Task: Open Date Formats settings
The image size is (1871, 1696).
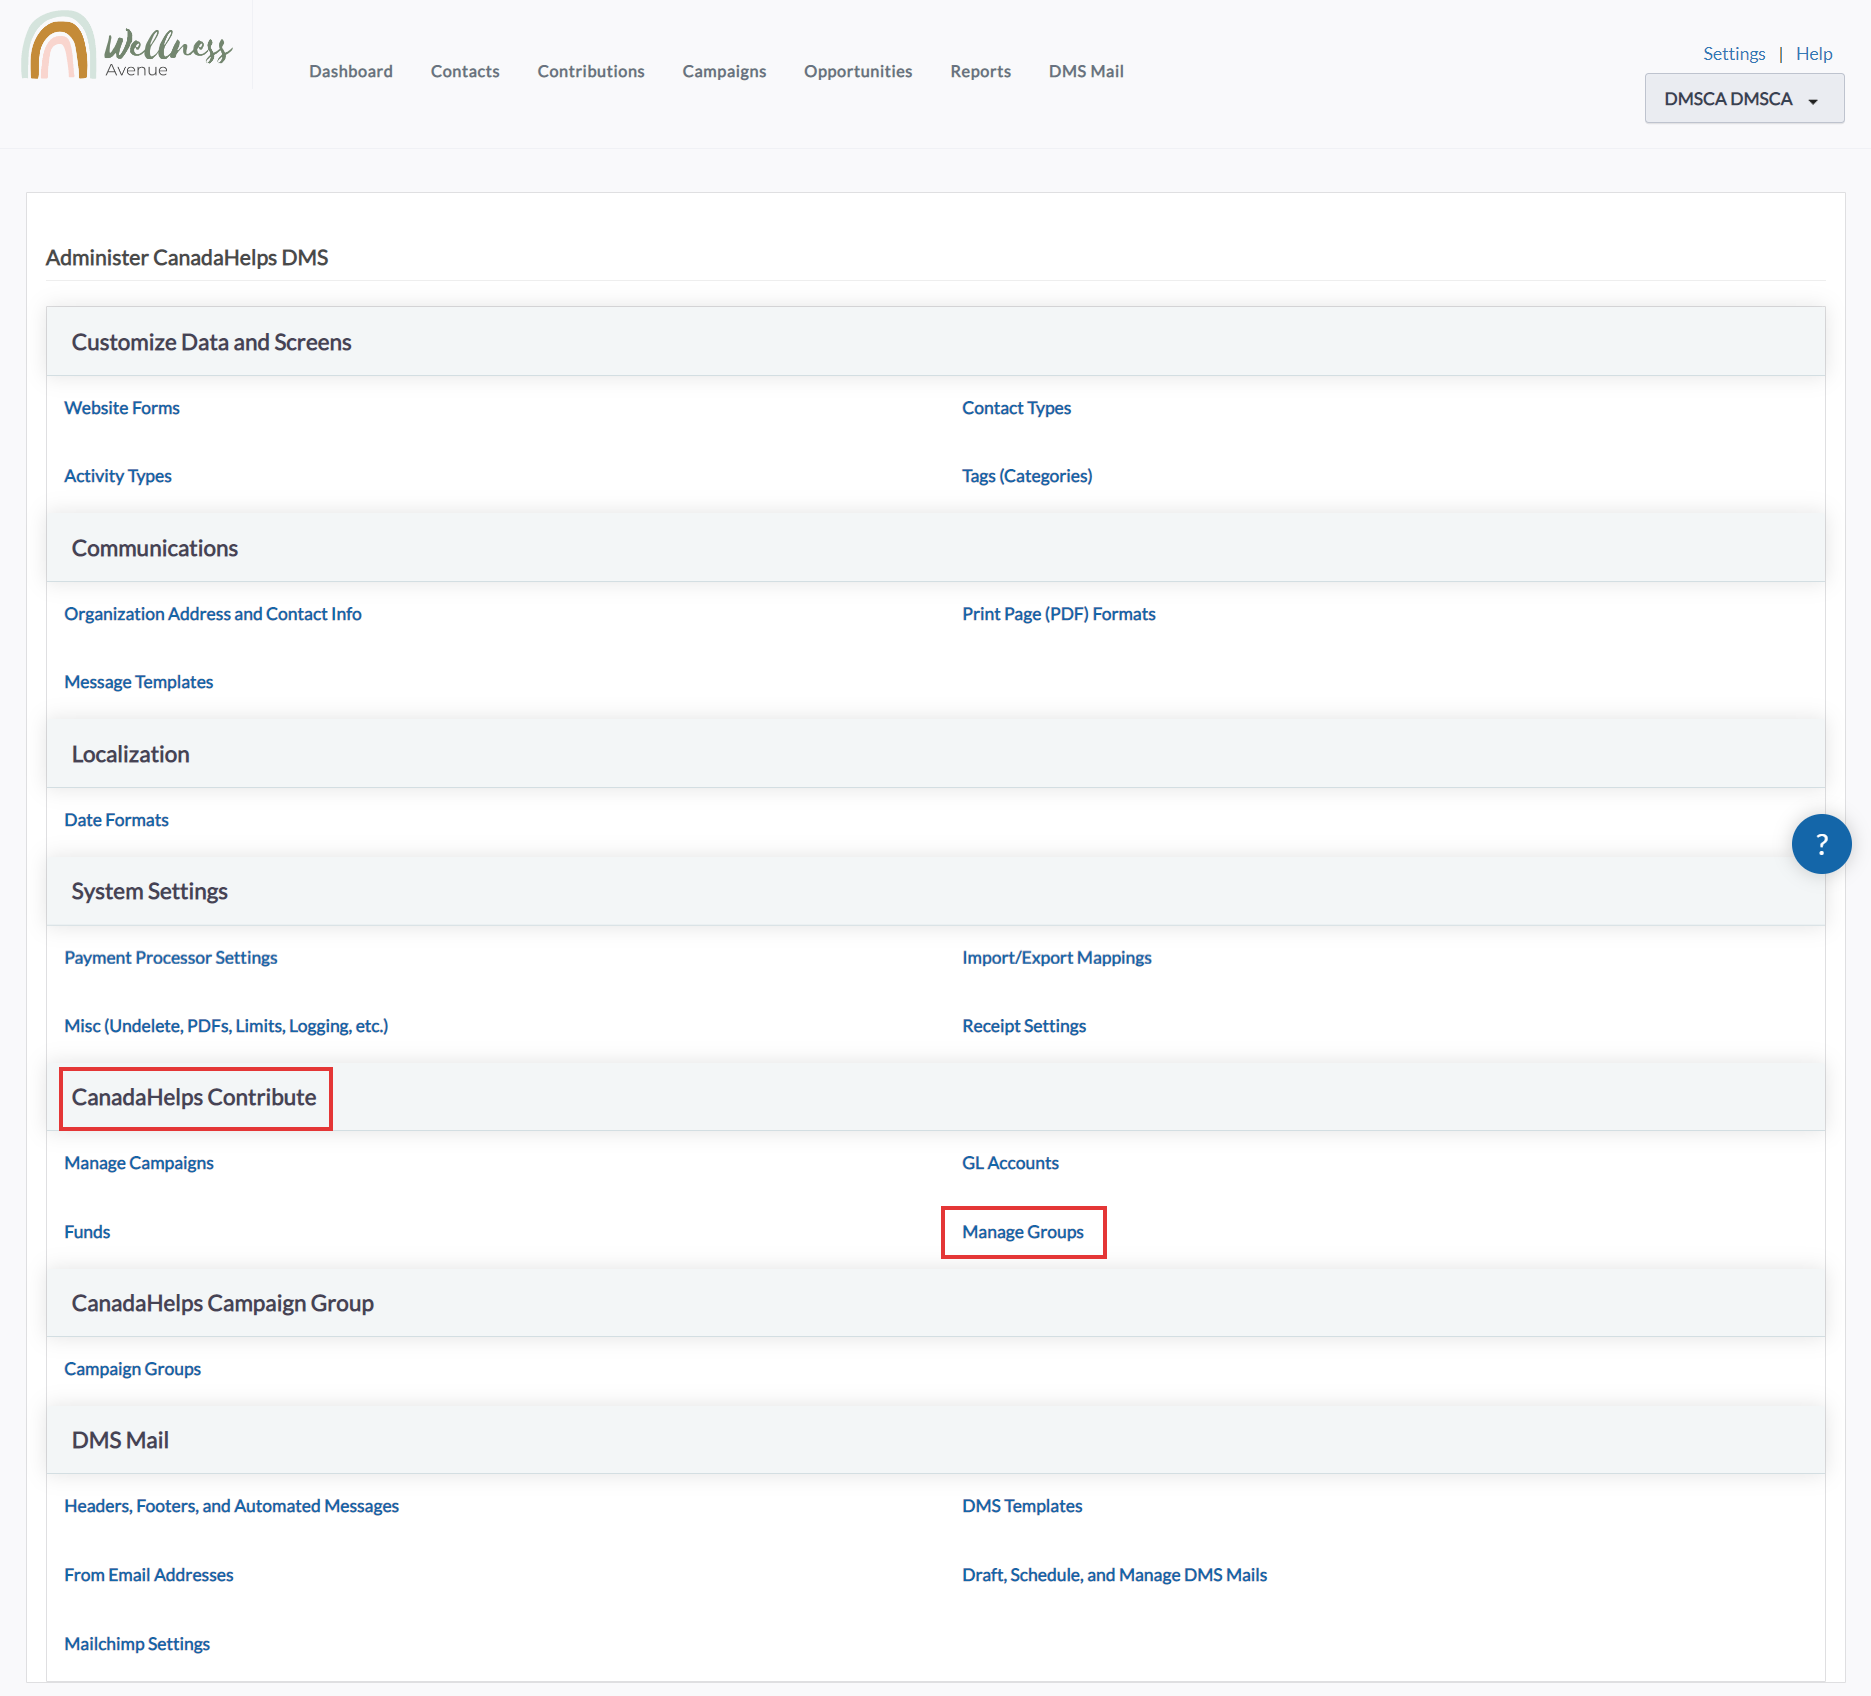Action: tap(116, 820)
